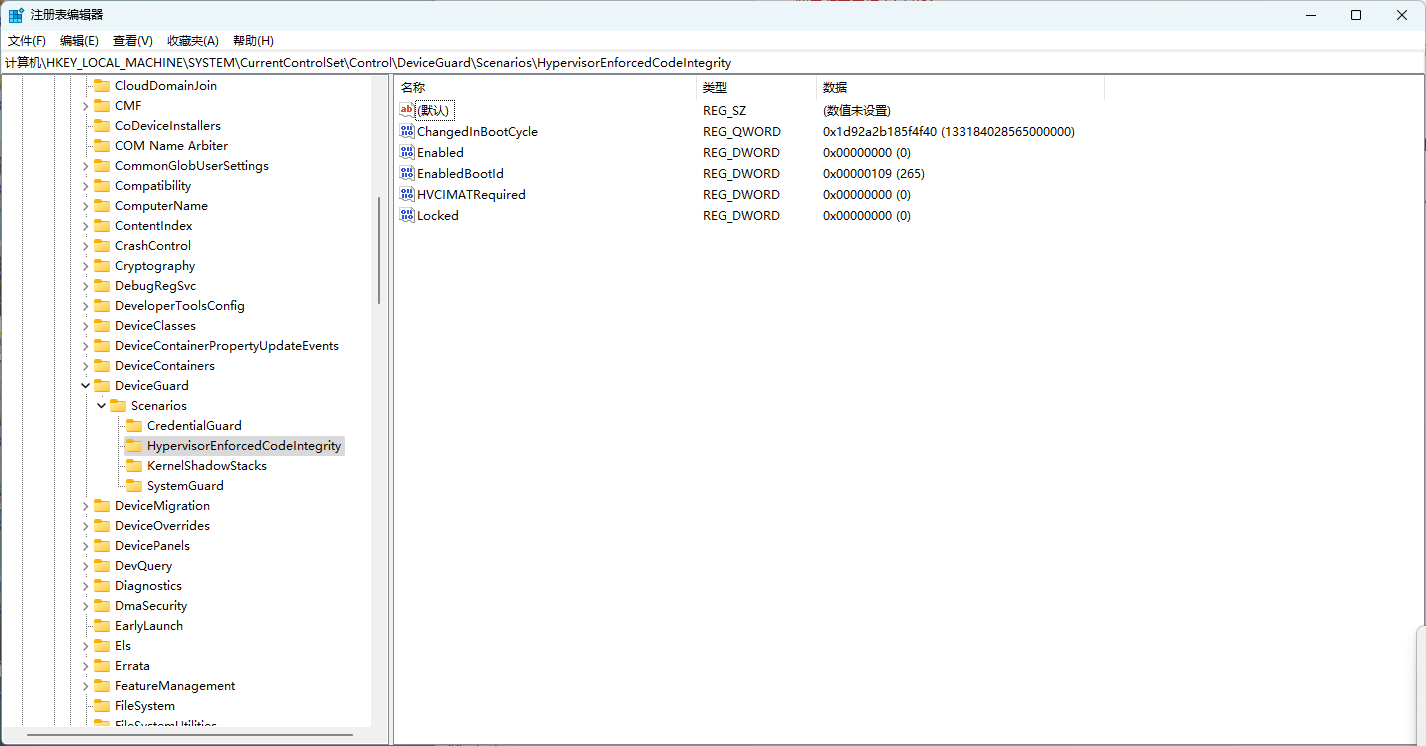Open the 帮助(H) menu

point(253,41)
